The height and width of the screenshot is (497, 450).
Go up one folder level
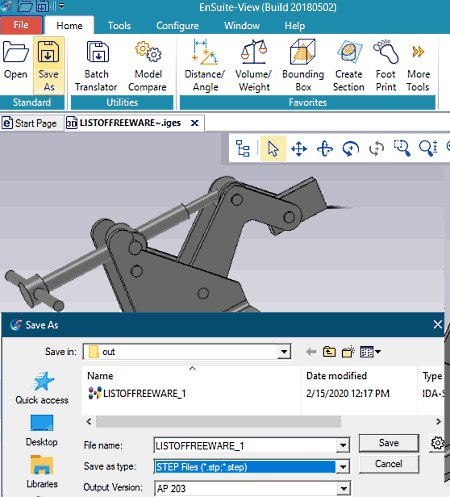click(x=329, y=352)
